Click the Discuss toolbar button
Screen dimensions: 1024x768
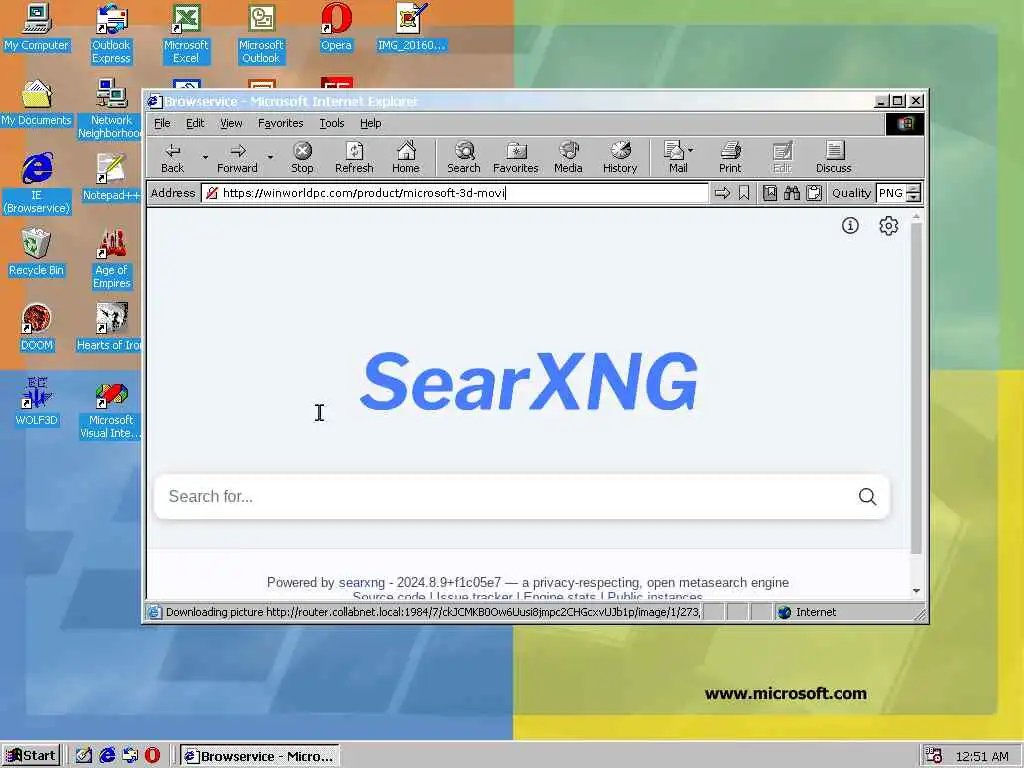click(833, 157)
